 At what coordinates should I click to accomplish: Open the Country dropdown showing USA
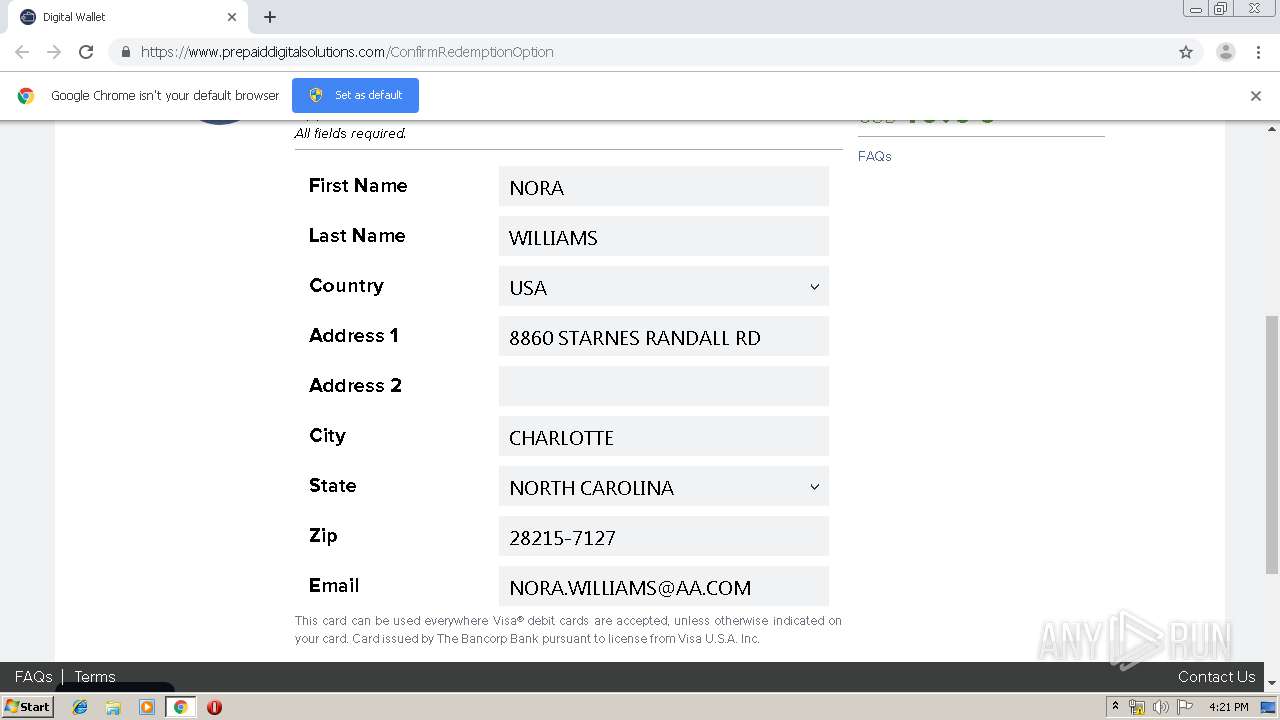pos(664,287)
